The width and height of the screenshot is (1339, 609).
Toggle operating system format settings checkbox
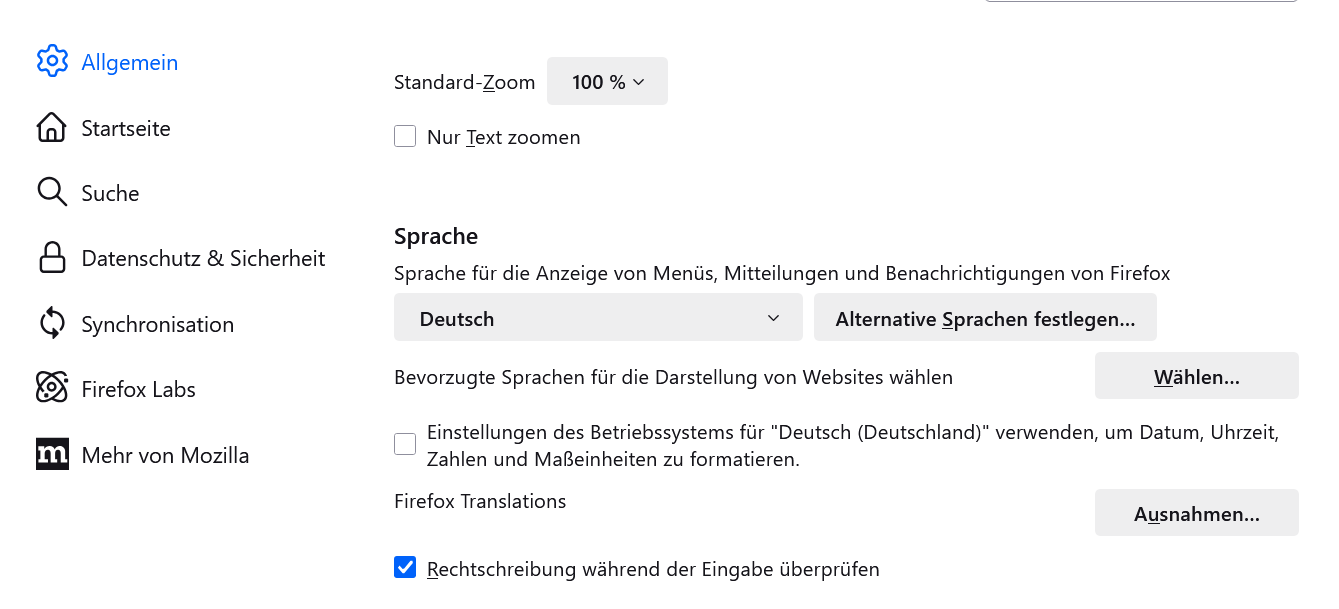tap(405, 444)
